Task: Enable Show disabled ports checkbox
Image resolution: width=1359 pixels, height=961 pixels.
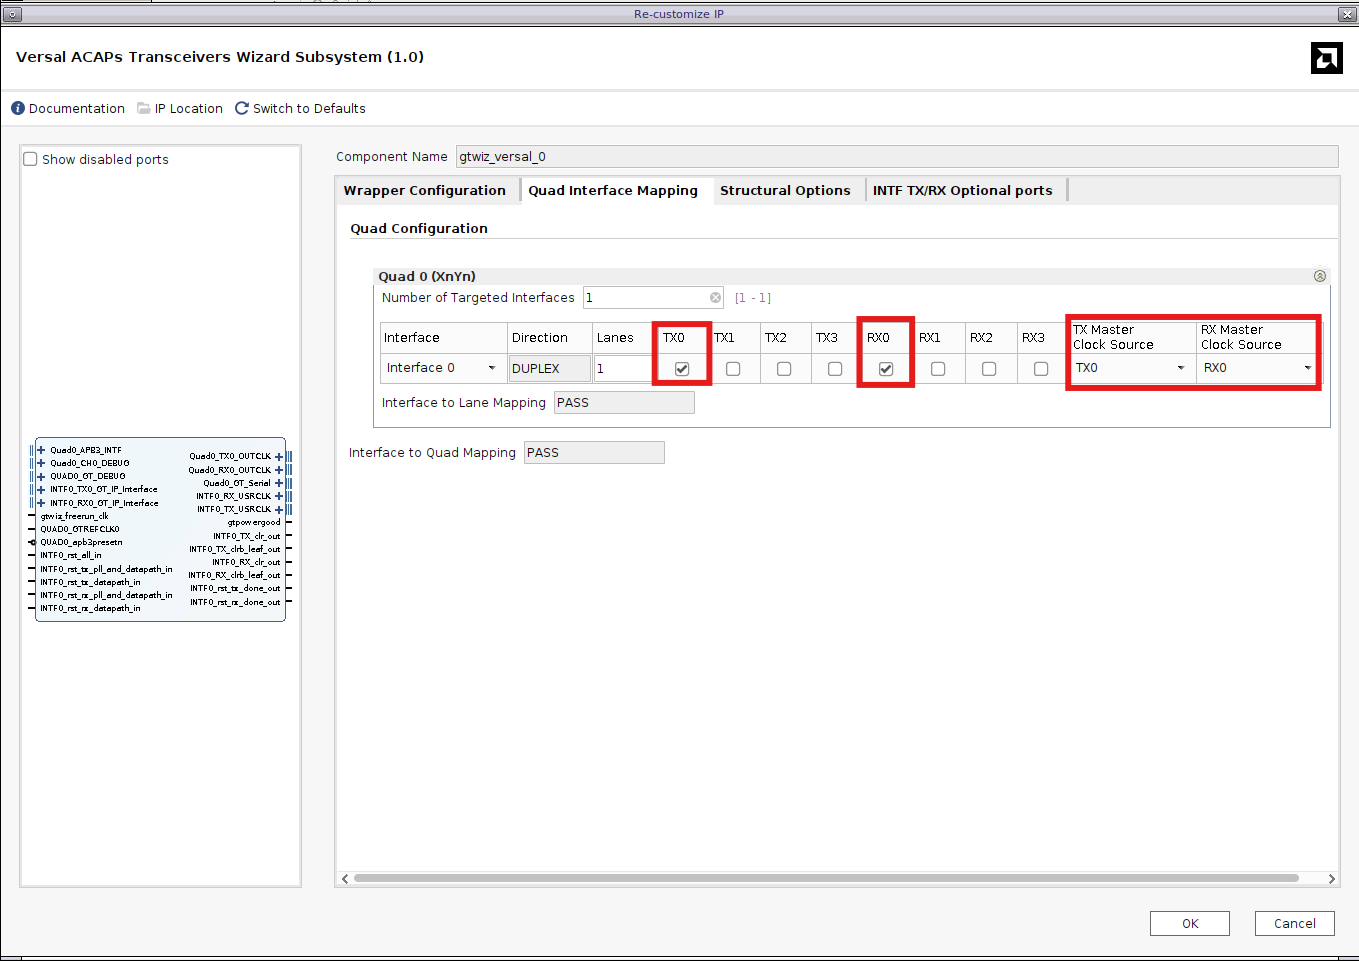Action: point(31,159)
